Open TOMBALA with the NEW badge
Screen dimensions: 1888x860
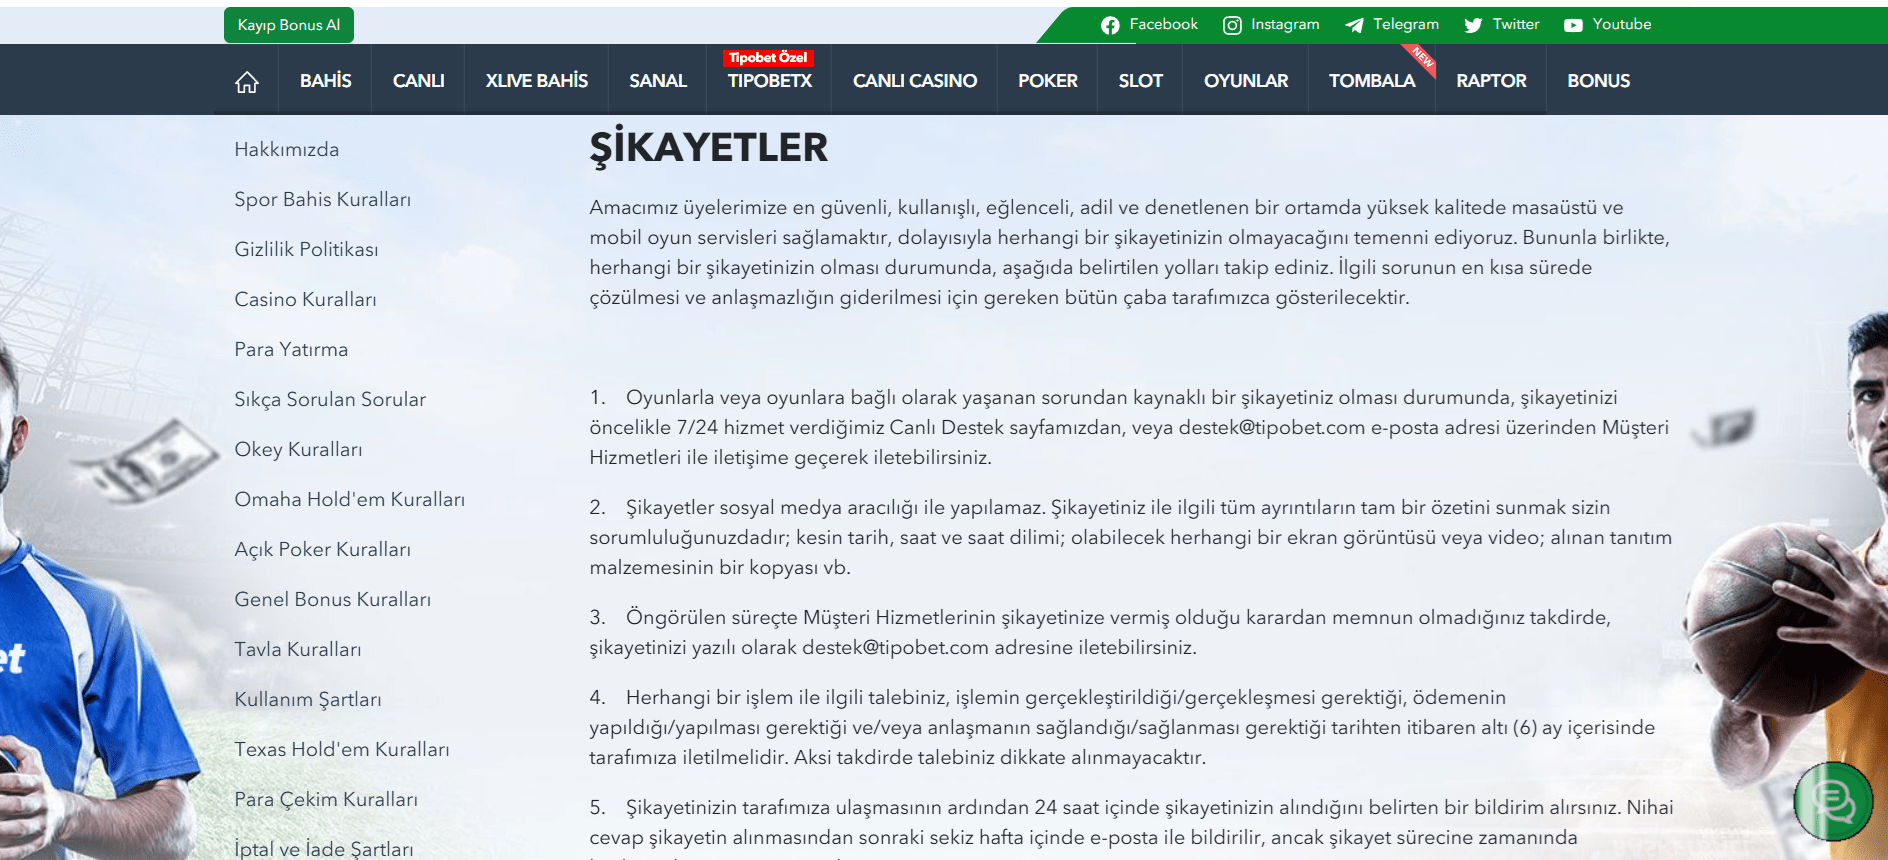click(x=1371, y=81)
